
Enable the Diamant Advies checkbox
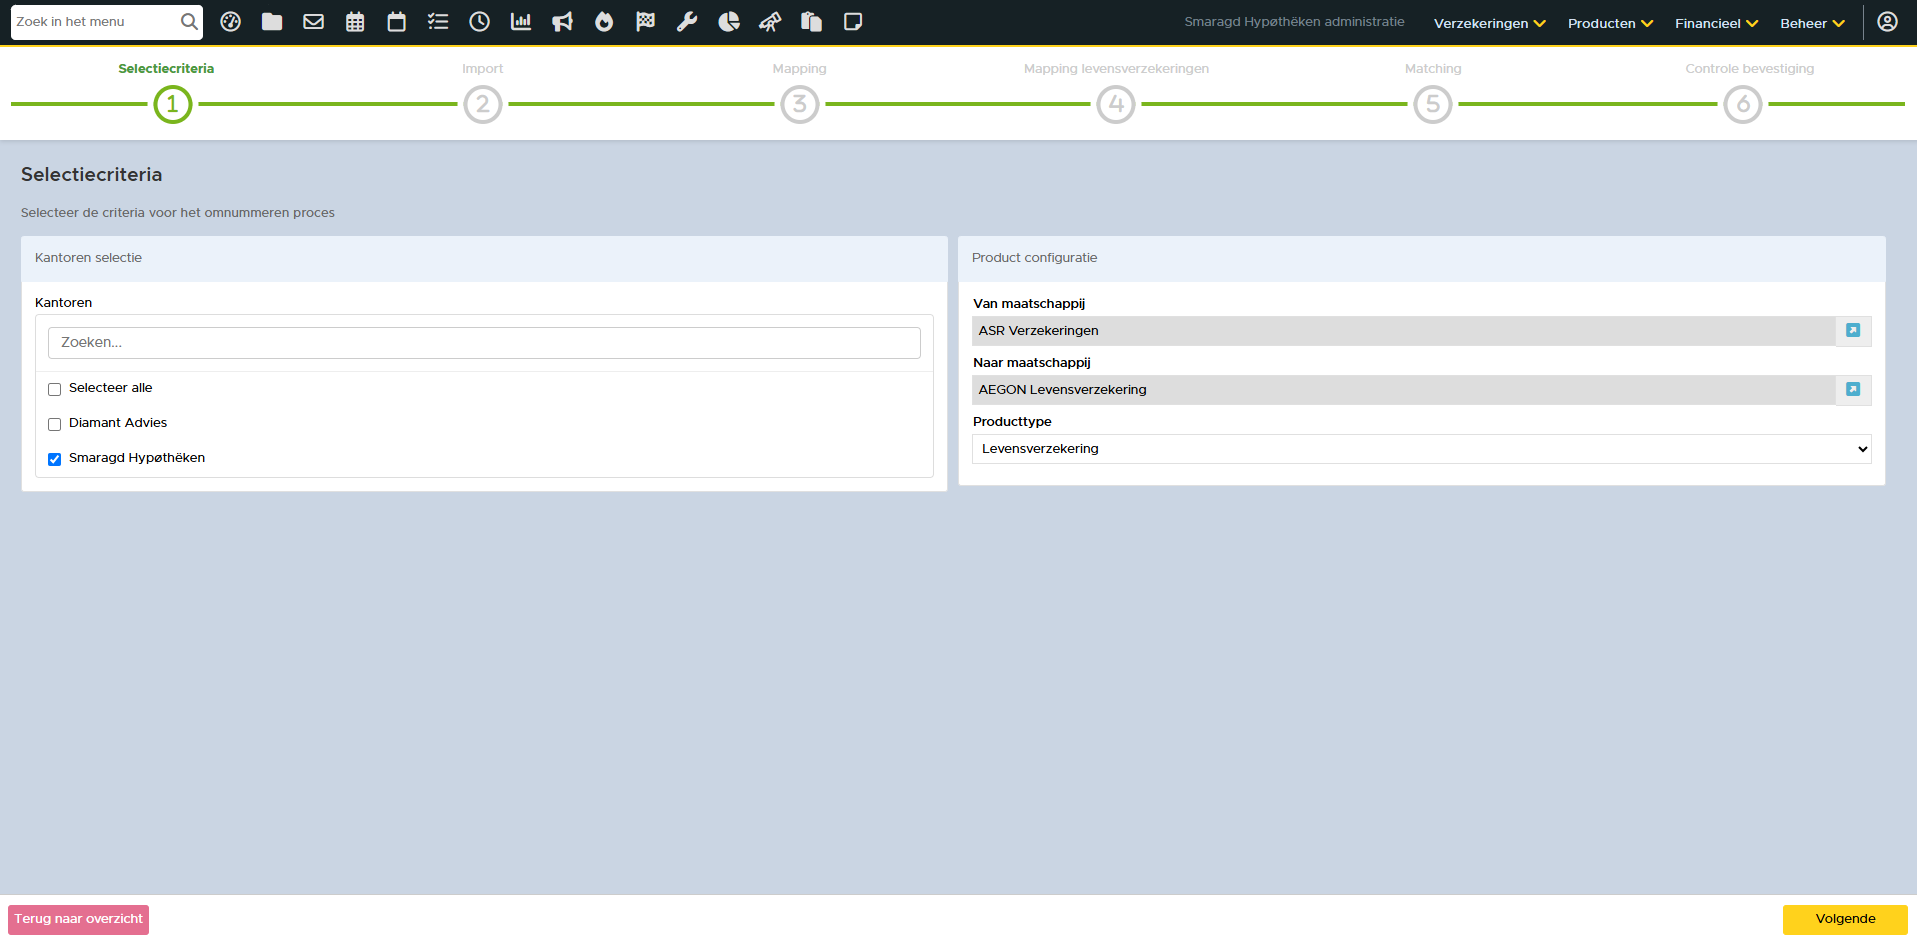(55, 424)
